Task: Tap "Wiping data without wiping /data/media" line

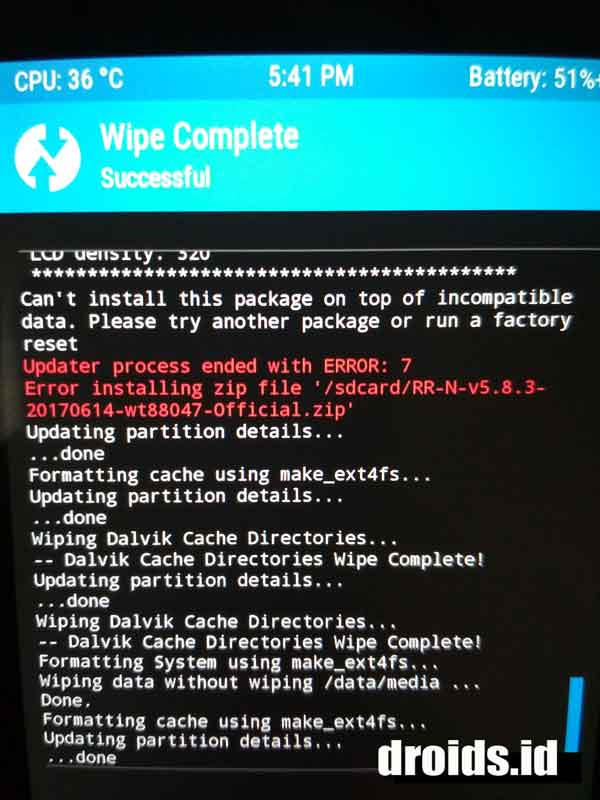Action: click(x=260, y=682)
